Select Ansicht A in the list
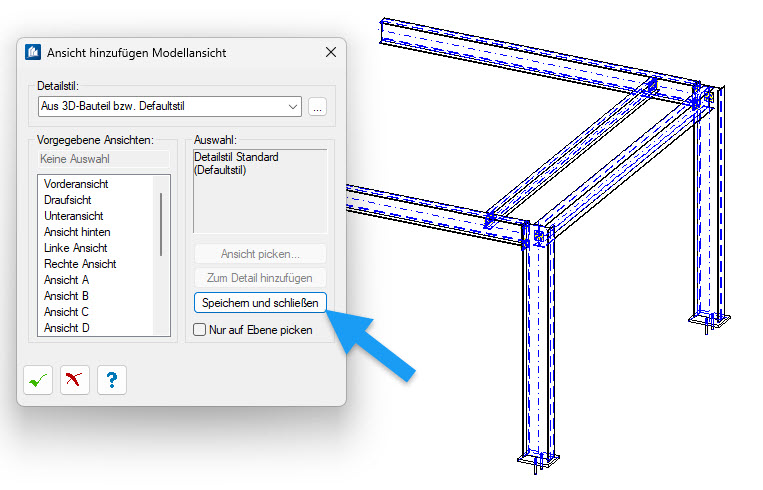The height and width of the screenshot is (490, 763). click(67, 280)
